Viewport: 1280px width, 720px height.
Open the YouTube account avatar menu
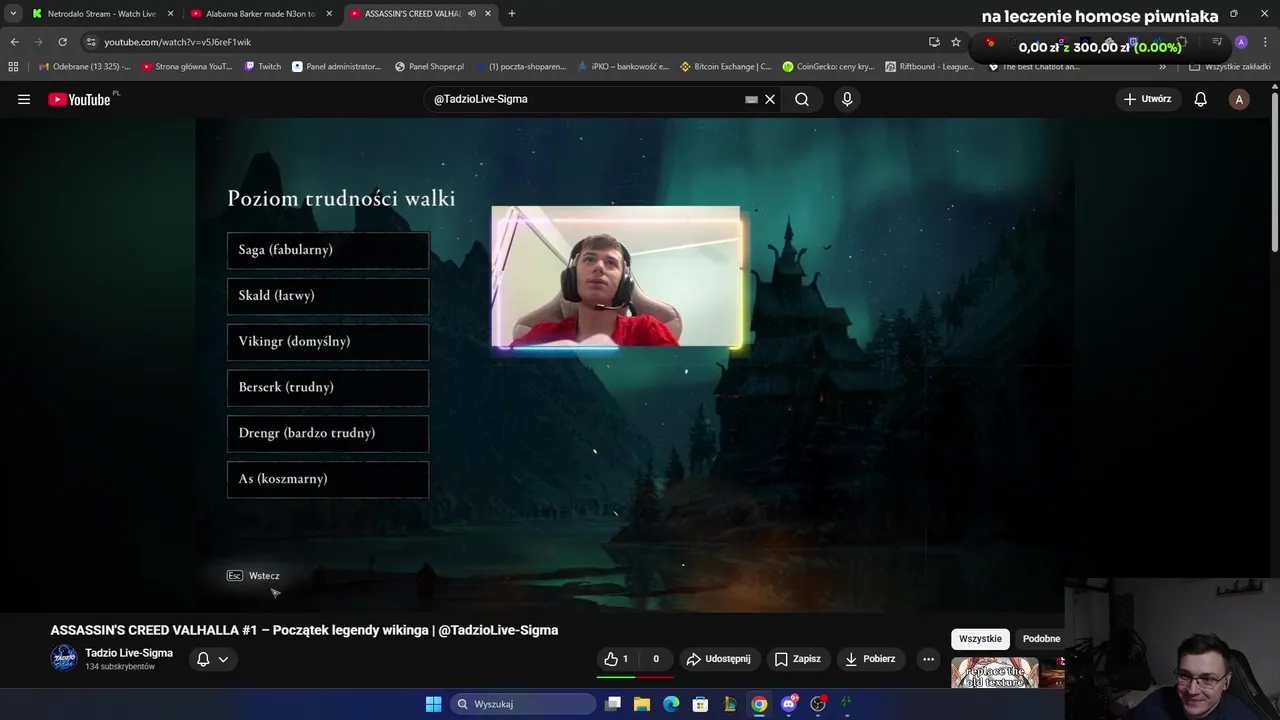(1239, 99)
